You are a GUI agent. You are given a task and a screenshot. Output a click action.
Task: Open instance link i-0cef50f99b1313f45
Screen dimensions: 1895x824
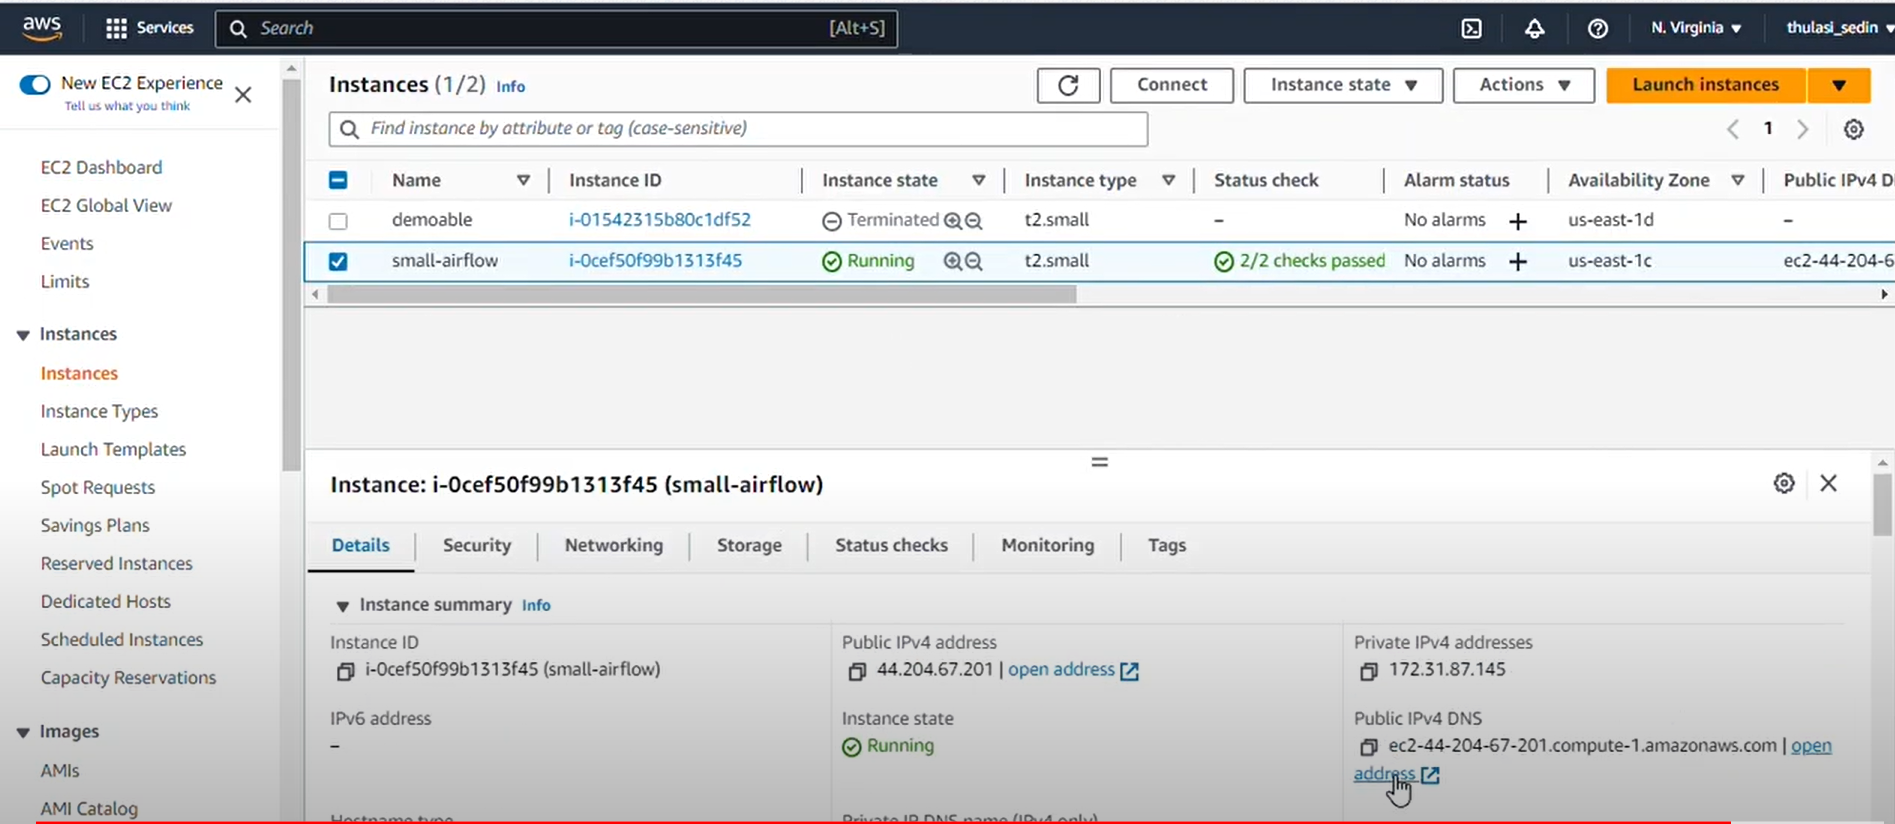click(655, 261)
